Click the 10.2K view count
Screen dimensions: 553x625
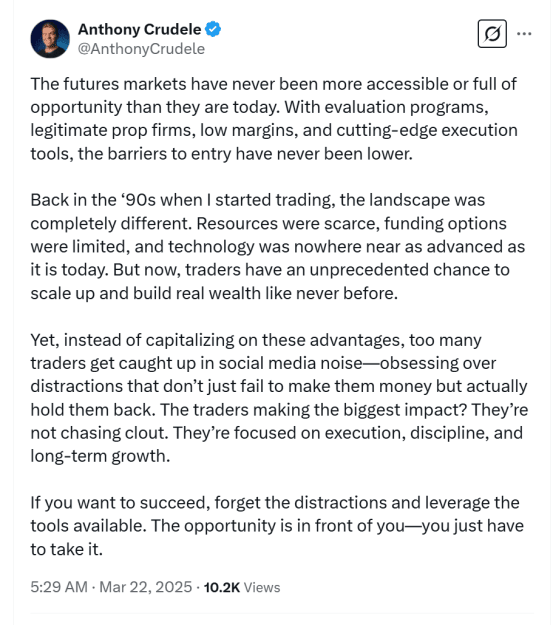(x=222, y=588)
